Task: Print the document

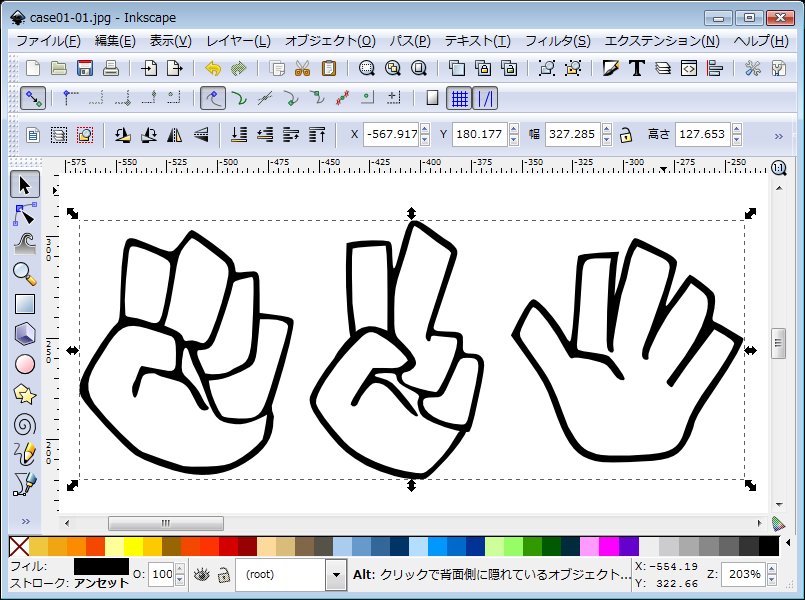Action: coord(111,68)
